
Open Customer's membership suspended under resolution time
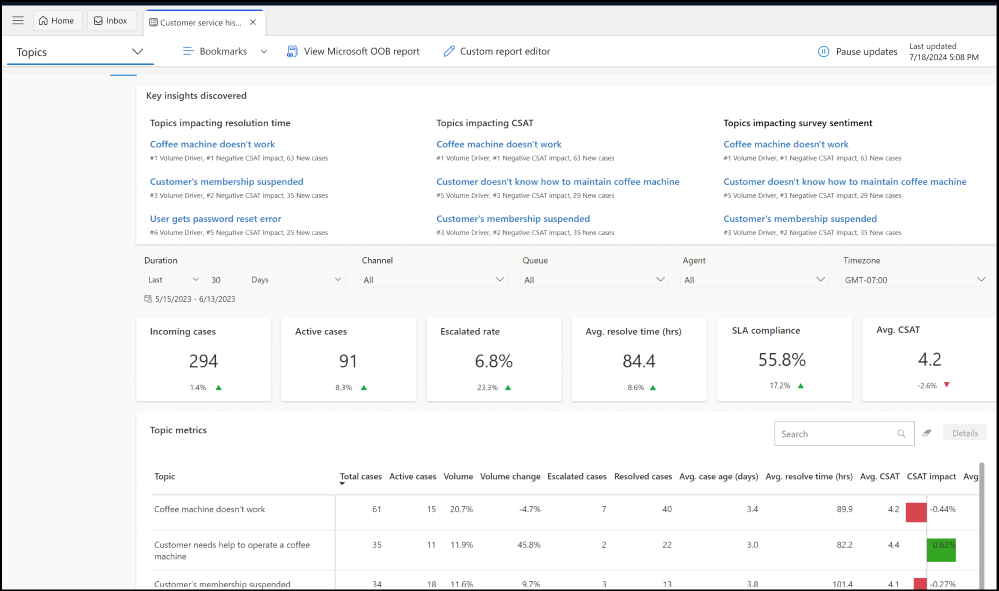click(x=226, y=182)
